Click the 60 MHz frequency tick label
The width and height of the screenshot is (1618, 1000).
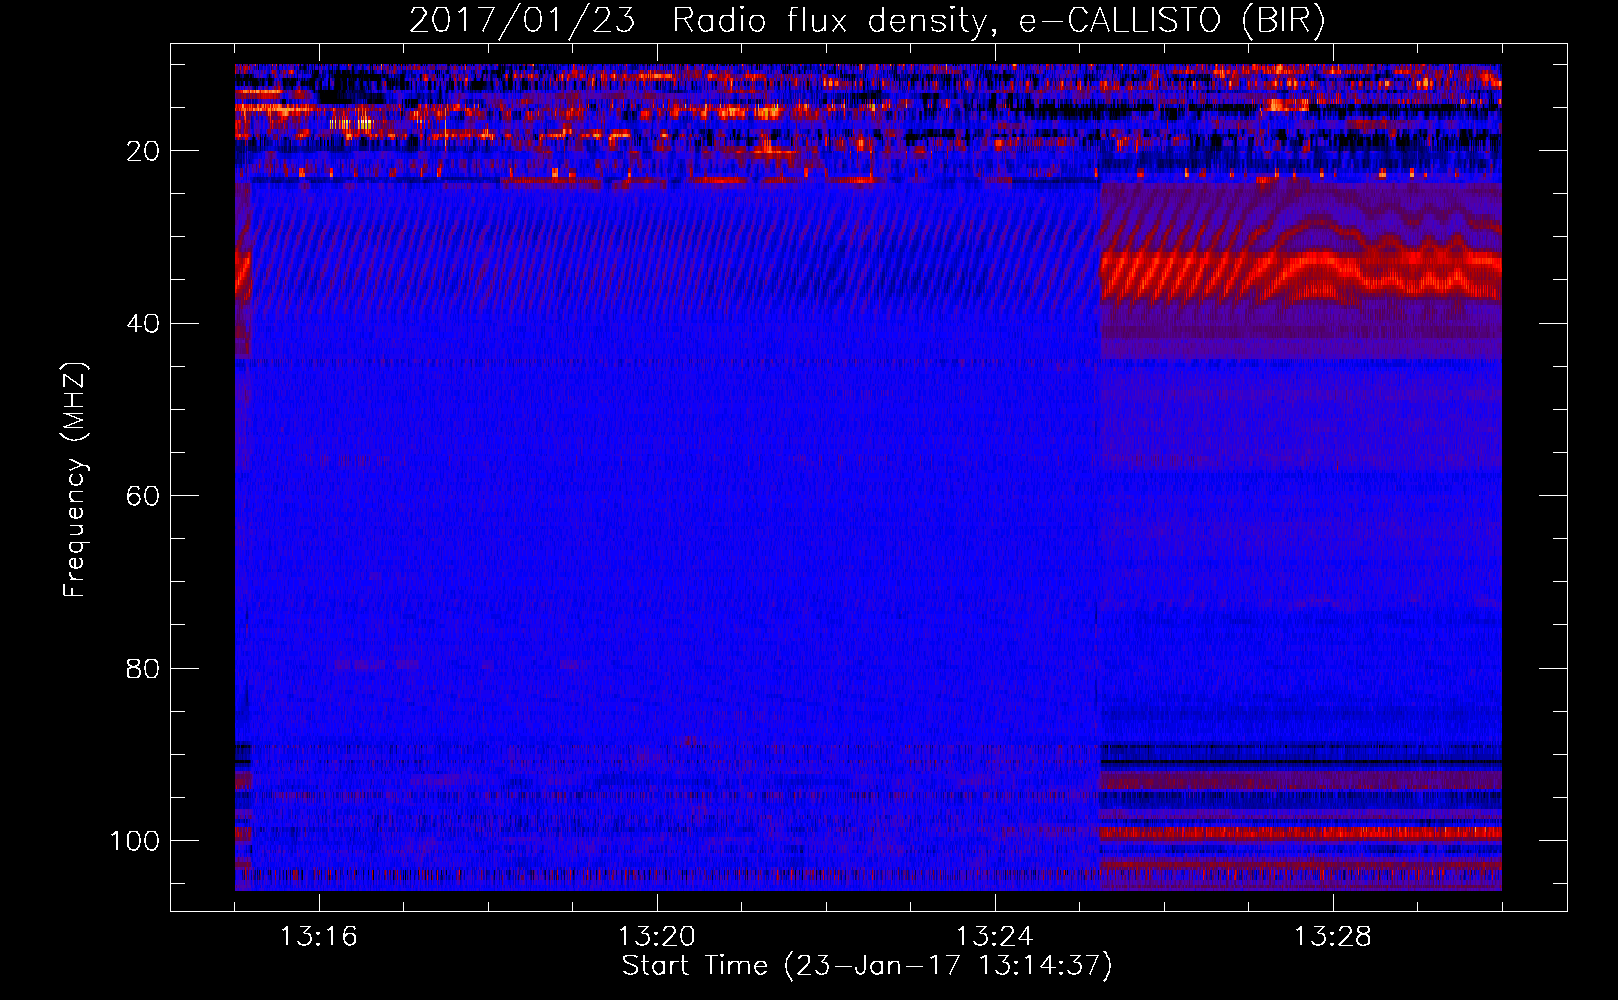pos(143,496)
